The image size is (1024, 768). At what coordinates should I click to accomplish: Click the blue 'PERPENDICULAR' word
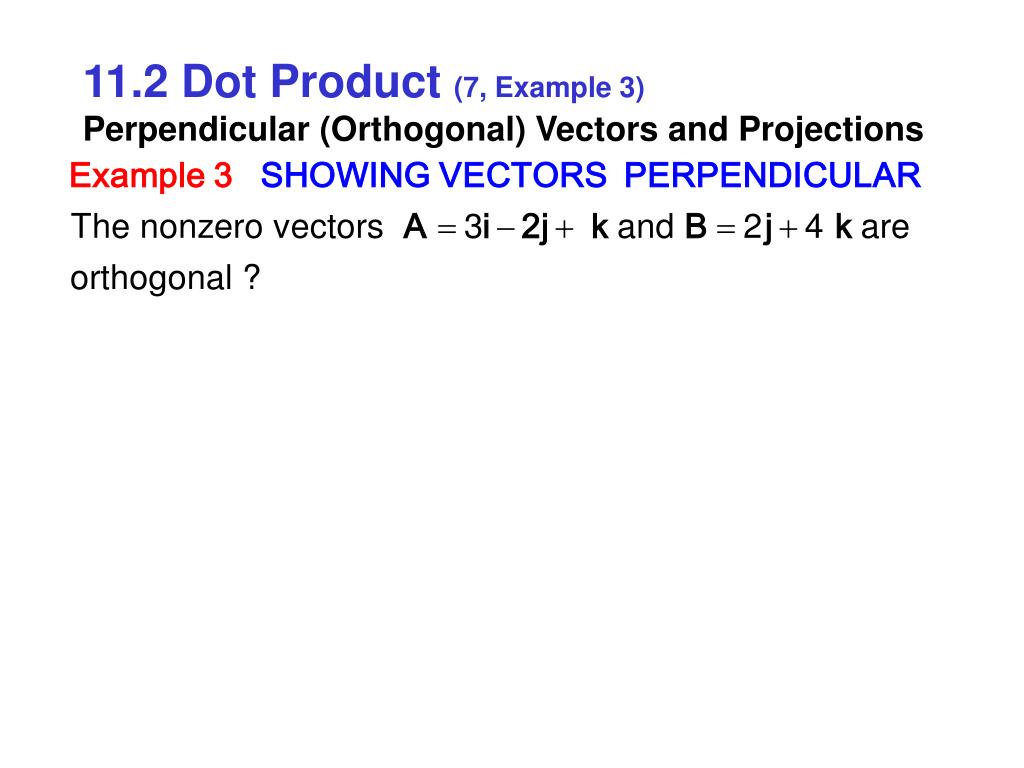(773, 175)
